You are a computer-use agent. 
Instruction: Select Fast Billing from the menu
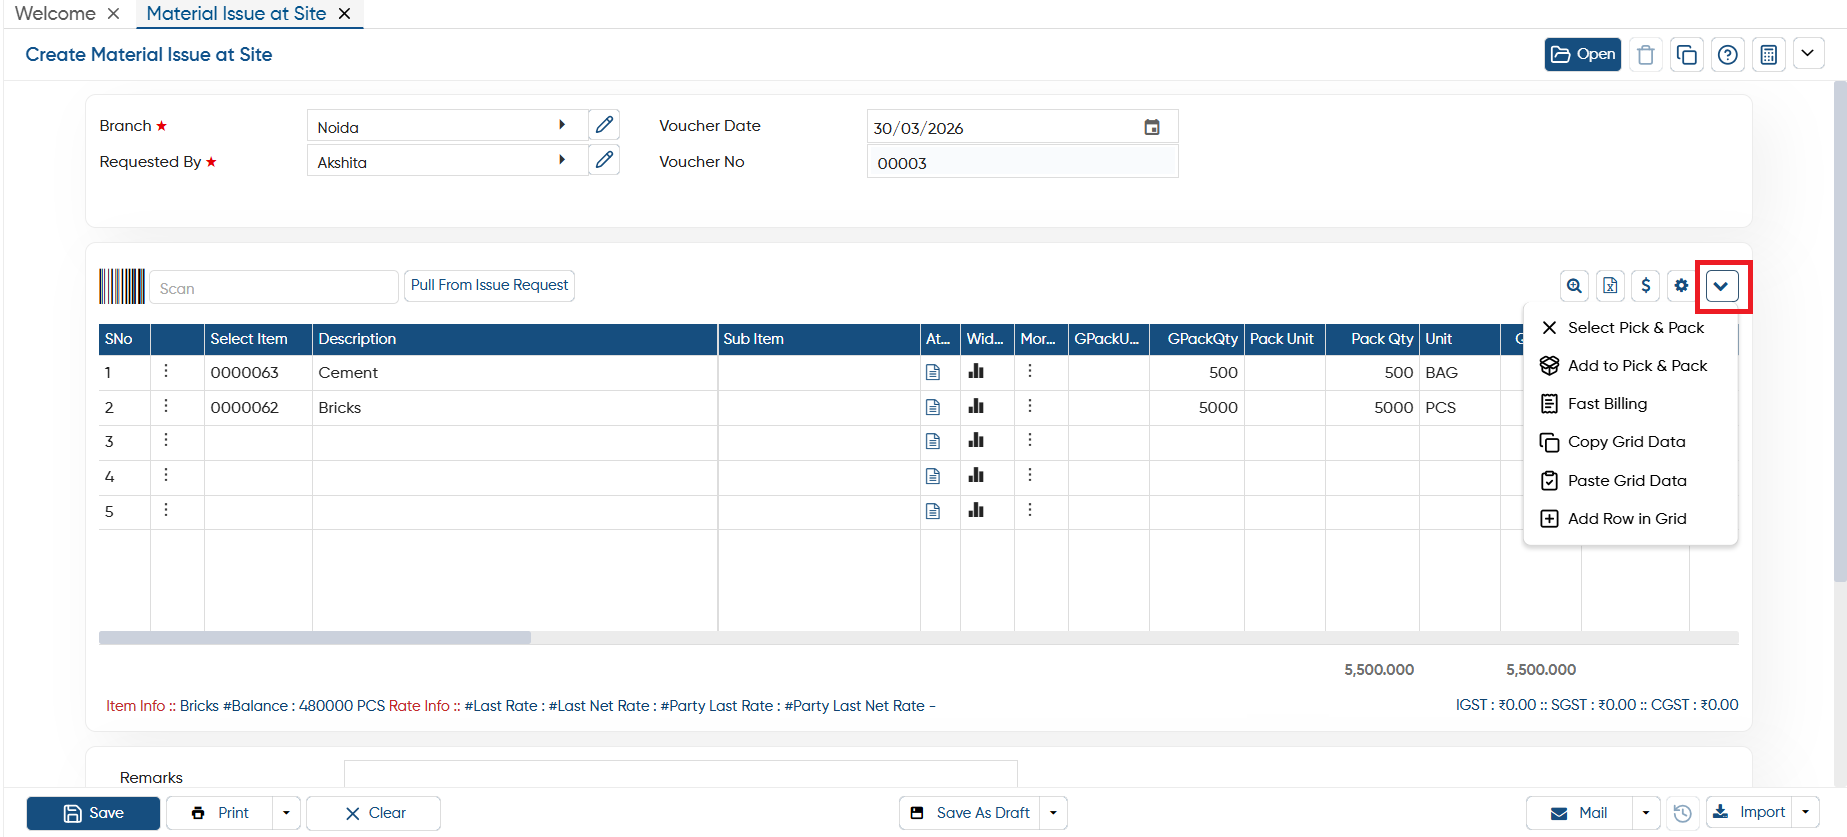pyautogui.click(x=1607, y=404)
